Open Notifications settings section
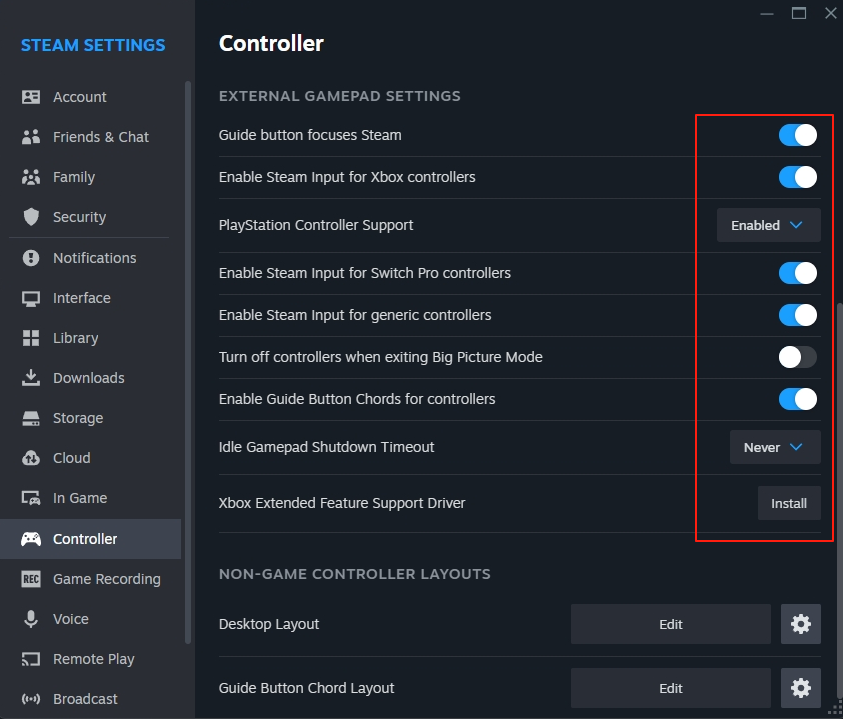The height and width of the screenshot is (719, 843). 90,258
